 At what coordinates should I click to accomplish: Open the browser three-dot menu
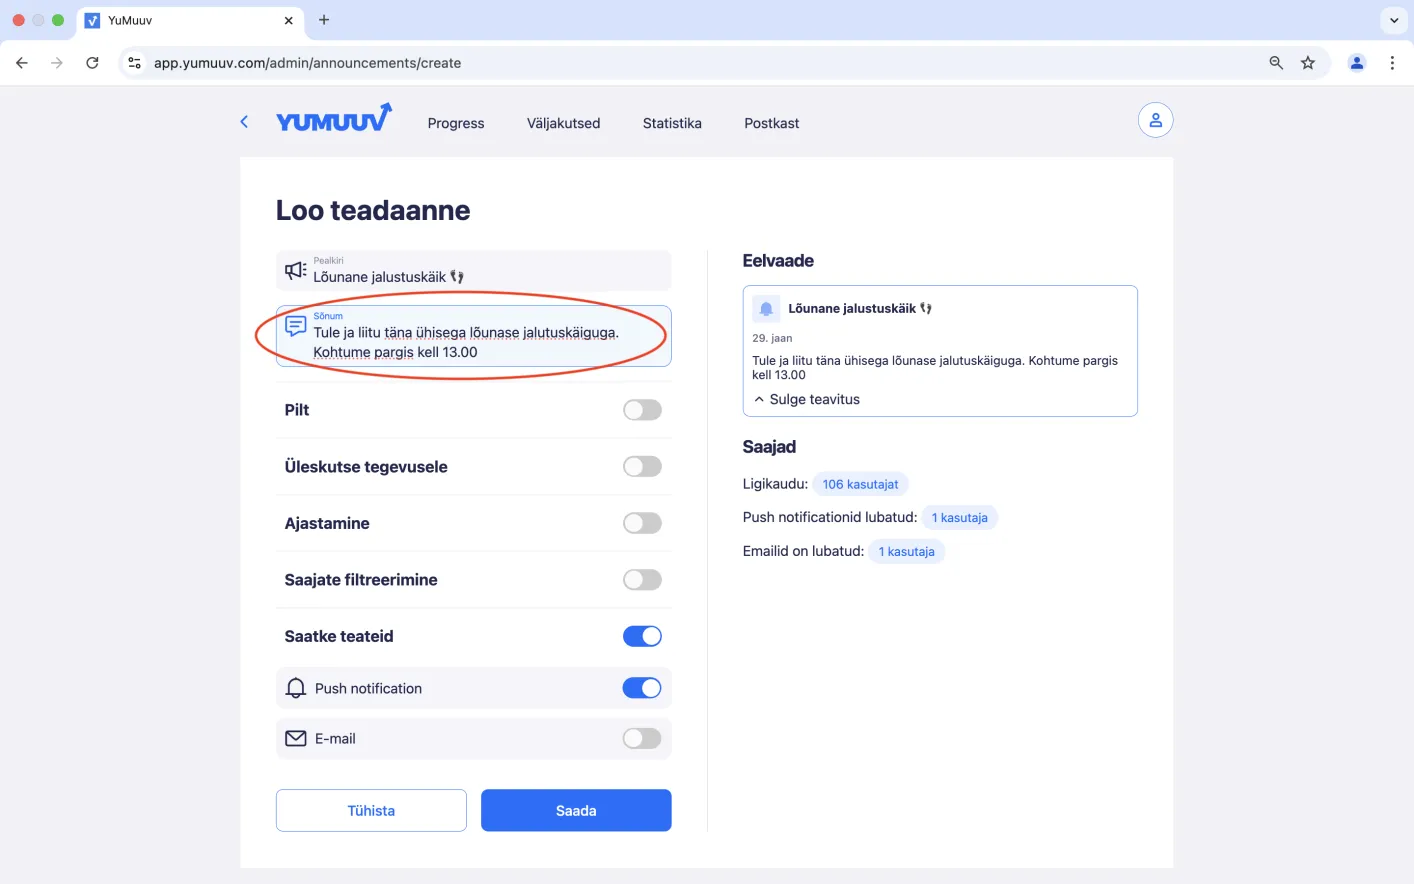pyautogui.click(x=1392, y=63)
